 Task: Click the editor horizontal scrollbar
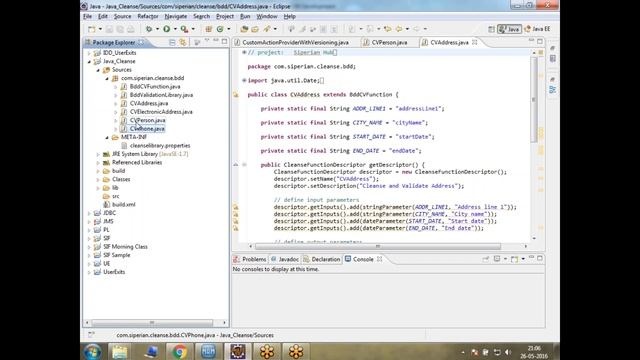point(378,246)
